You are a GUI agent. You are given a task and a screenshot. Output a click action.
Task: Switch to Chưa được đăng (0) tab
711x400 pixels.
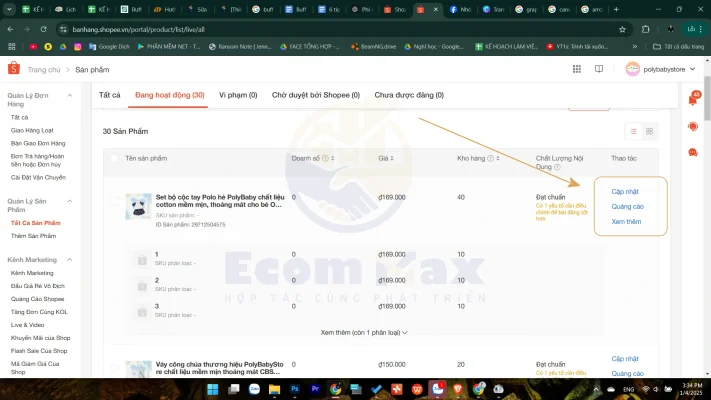[409, 95]
